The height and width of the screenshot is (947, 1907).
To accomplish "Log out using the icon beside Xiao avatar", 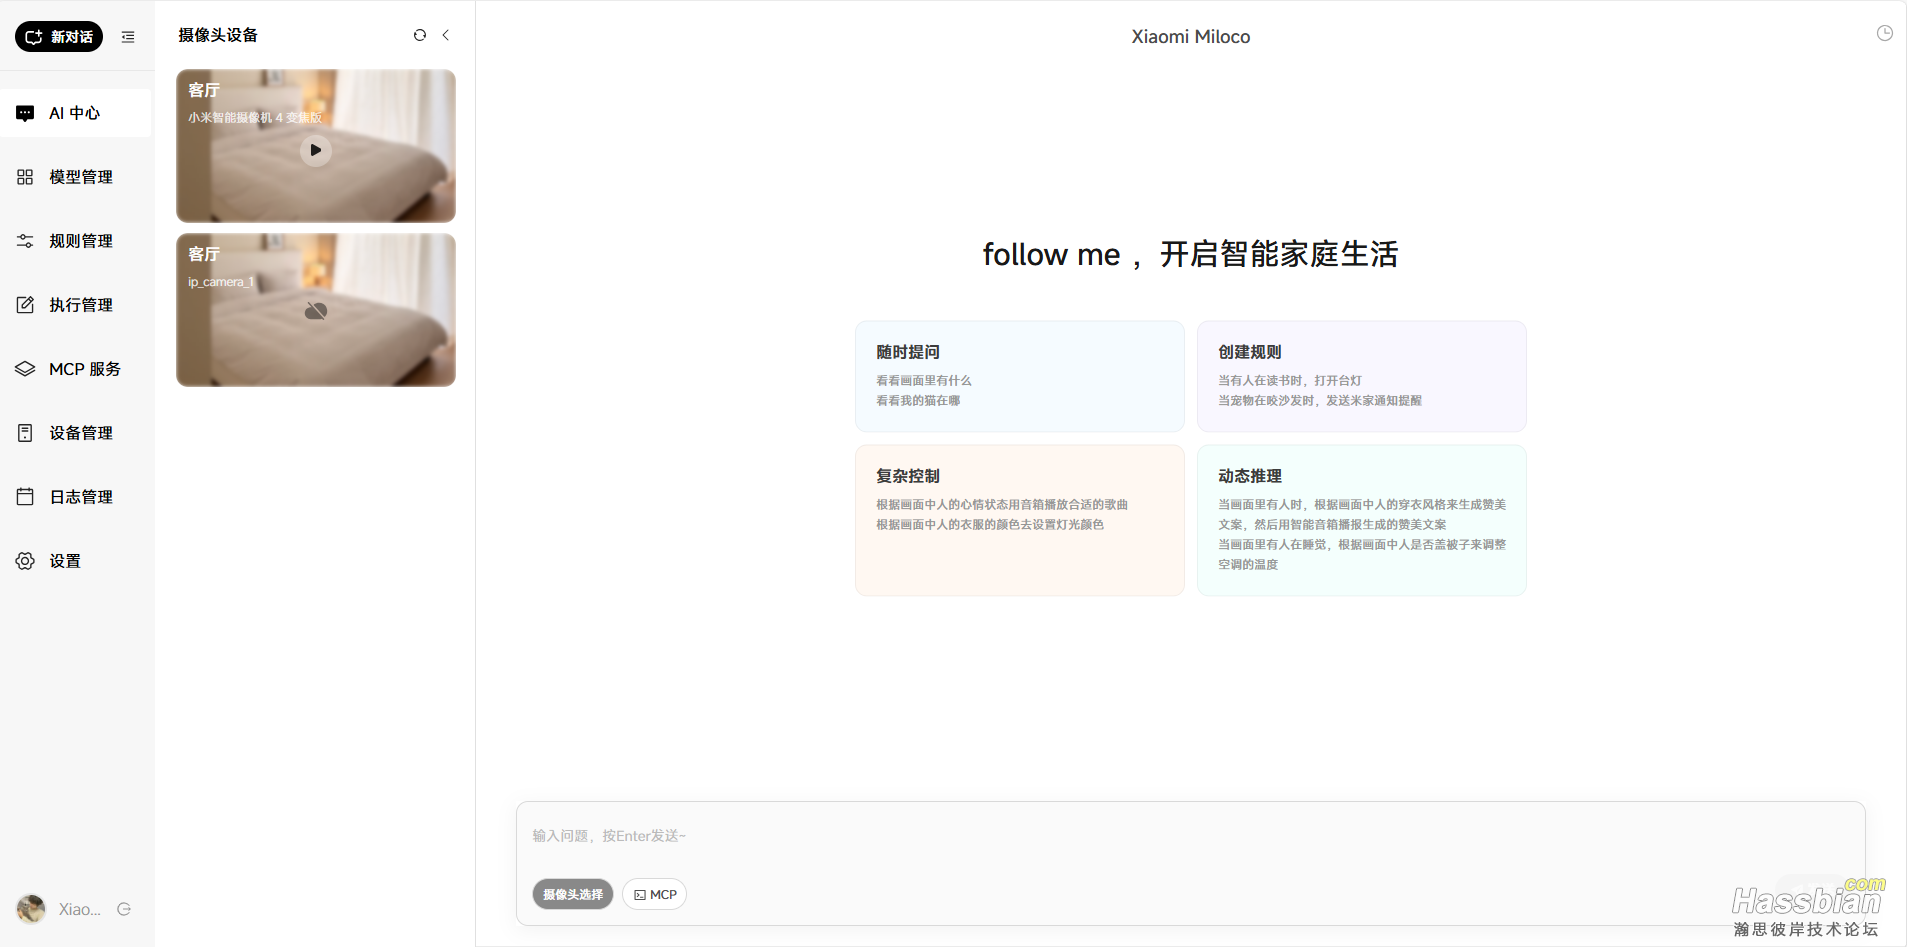I will point(124,909).
